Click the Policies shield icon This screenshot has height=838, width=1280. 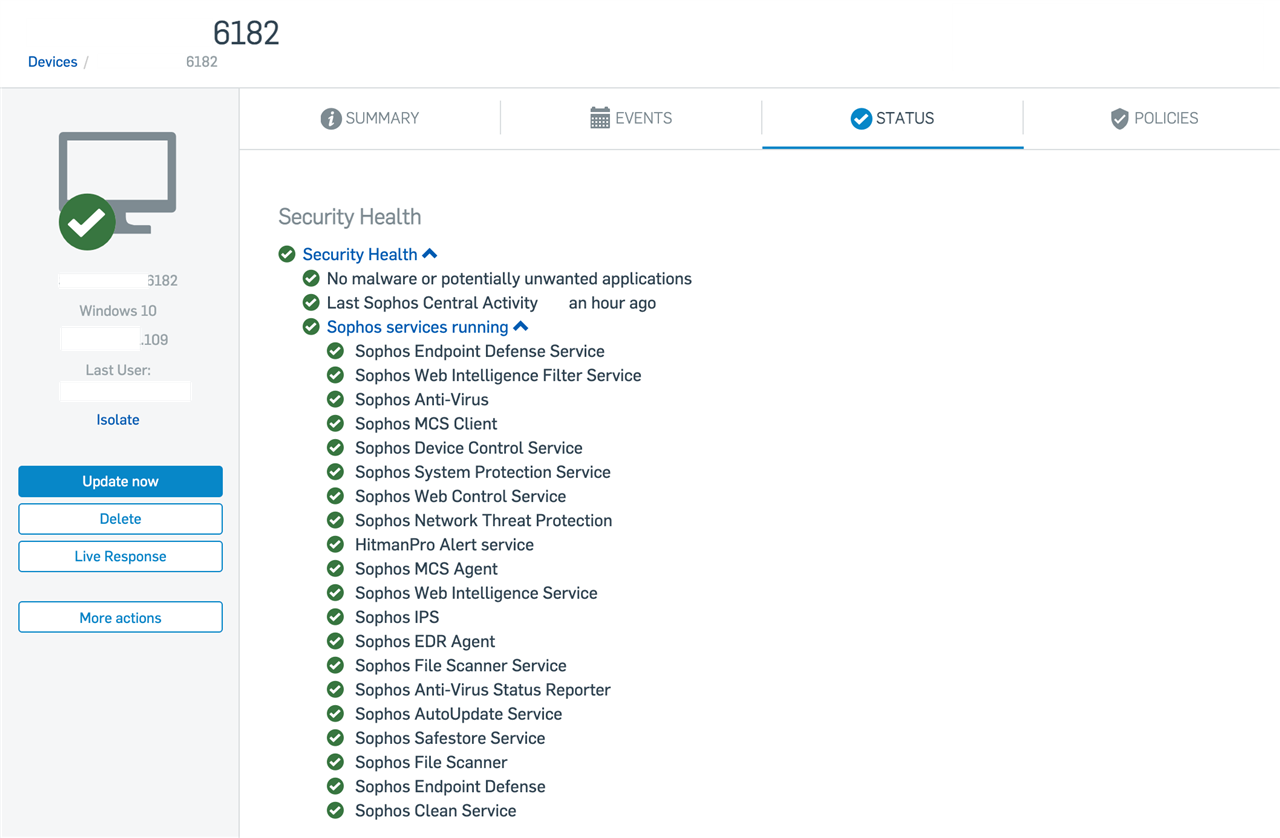pyautogui.click(x=1120, y=119)
